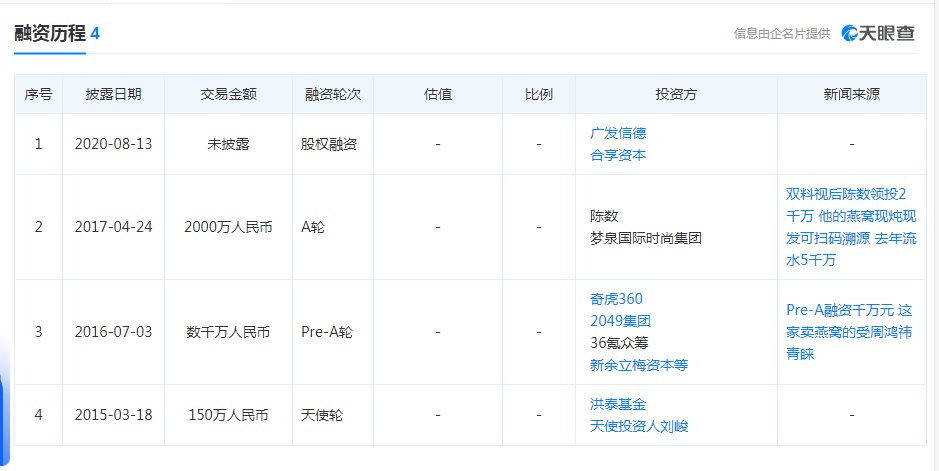Image resolution: width=939 pixels, height=471 pixels.
Task: Click investor text 梦泉国际时尚集团
Action: pos(646,238)
